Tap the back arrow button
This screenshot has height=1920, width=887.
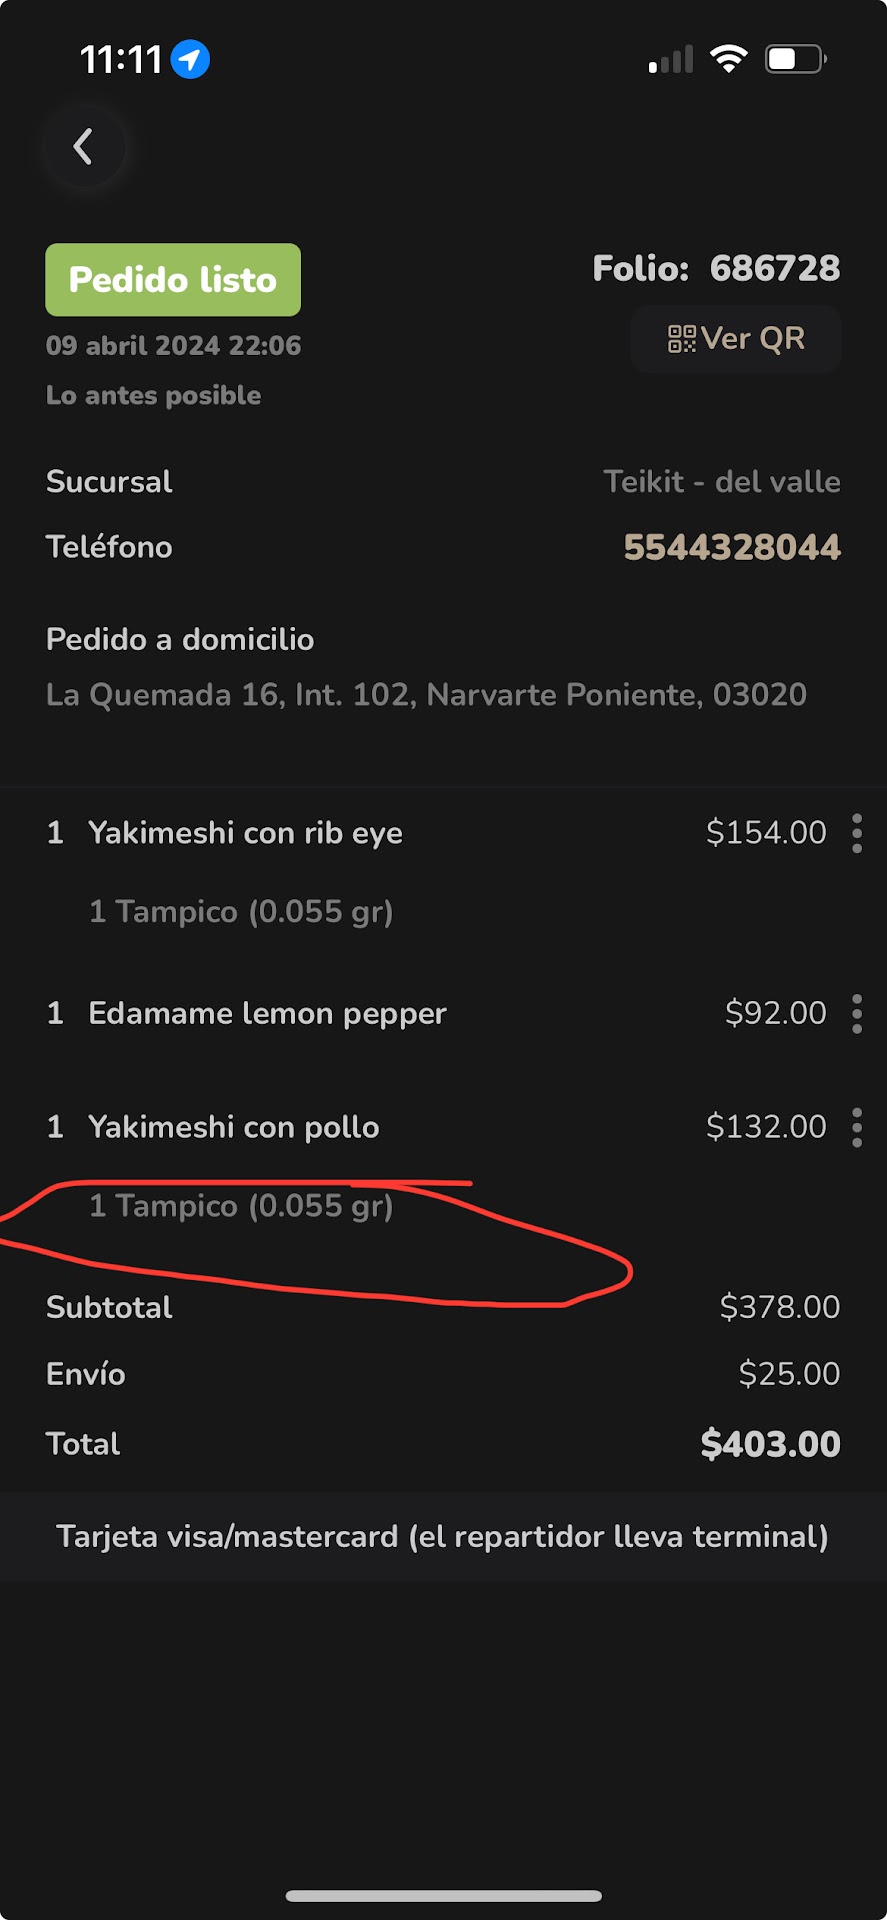coord(84,147)
